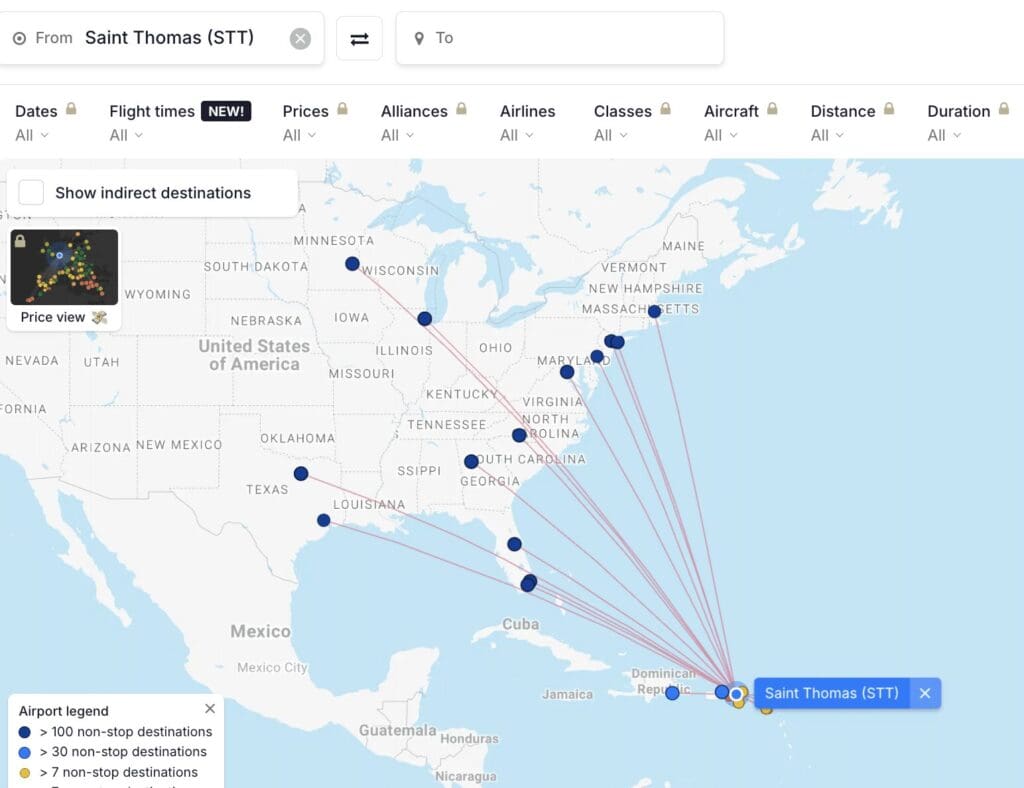Expand the Flight times filter
The image size is (1024, 788).
126,135
